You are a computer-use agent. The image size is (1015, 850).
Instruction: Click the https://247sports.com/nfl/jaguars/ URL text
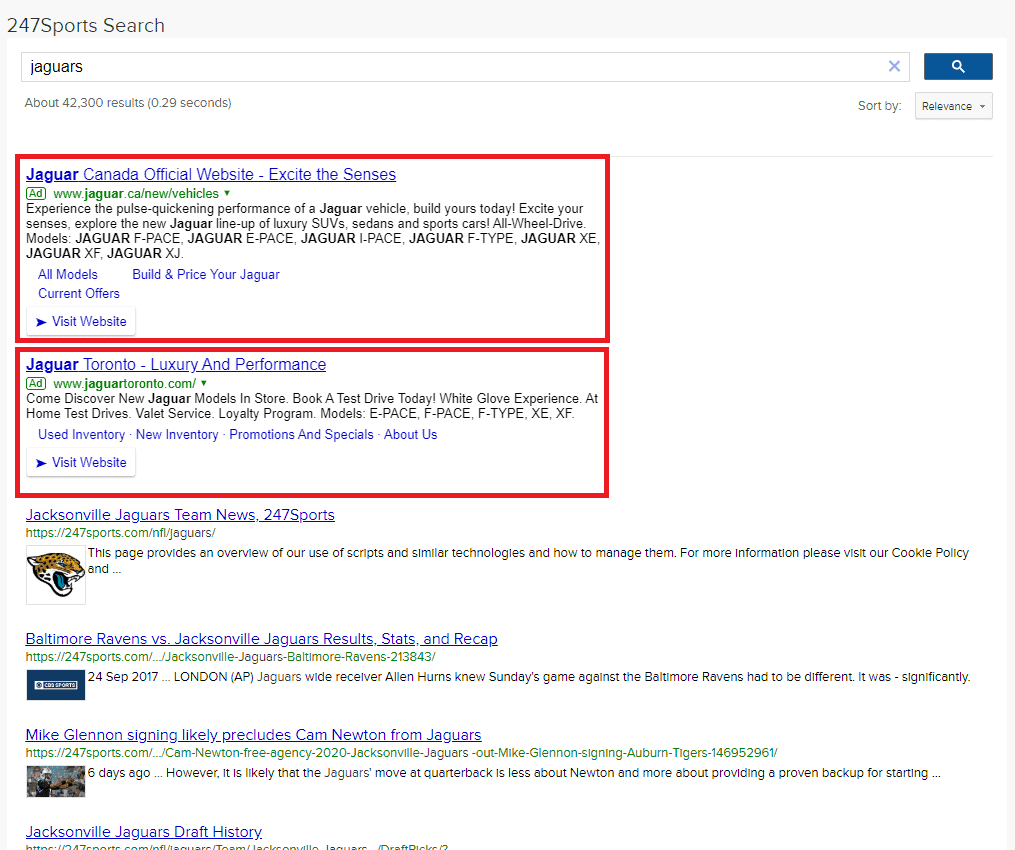120,533
